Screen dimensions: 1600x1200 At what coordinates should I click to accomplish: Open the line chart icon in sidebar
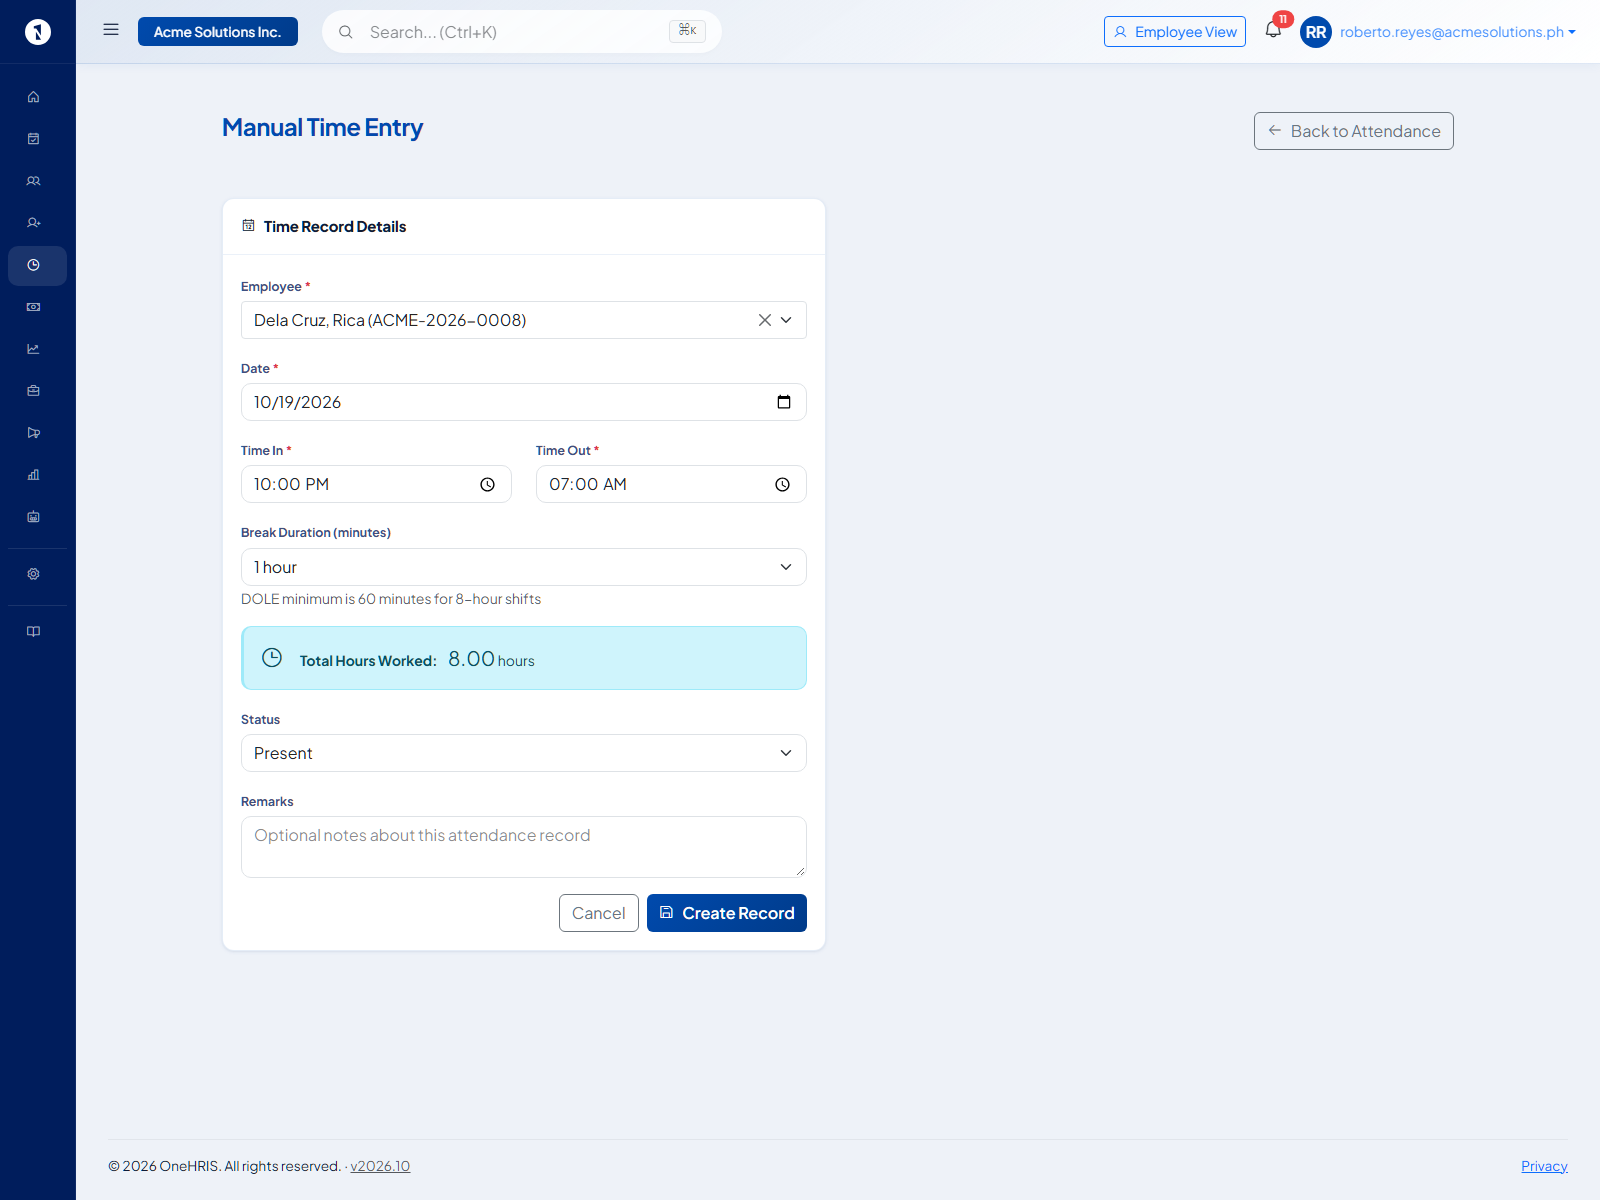33,349
